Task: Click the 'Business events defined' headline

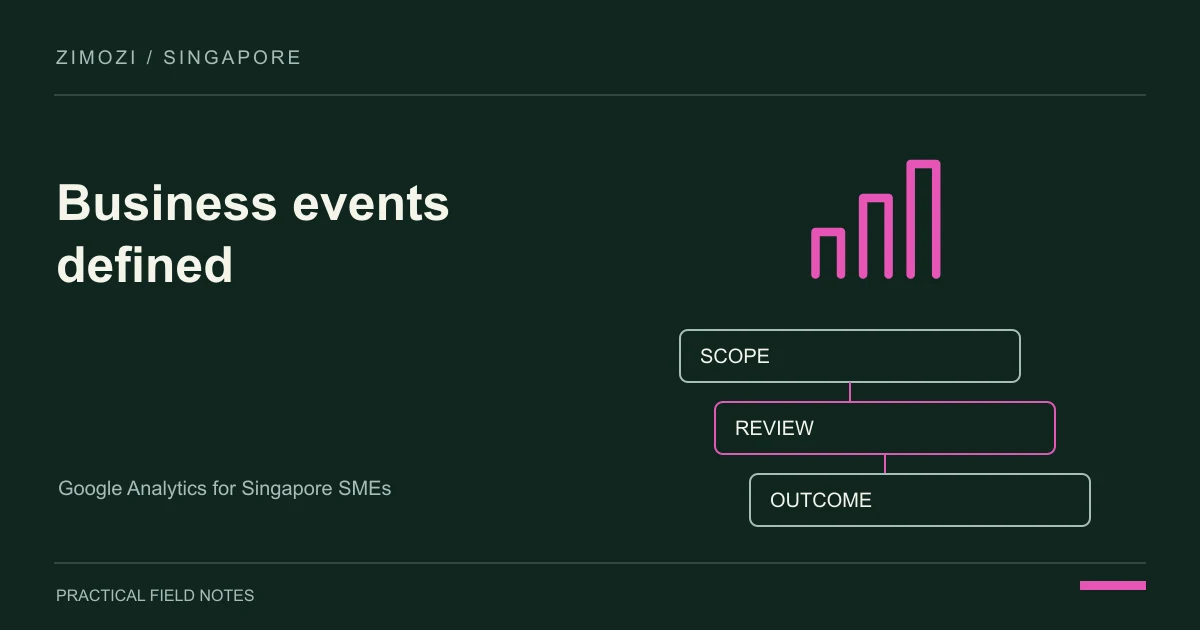Action: click(254, 234)
